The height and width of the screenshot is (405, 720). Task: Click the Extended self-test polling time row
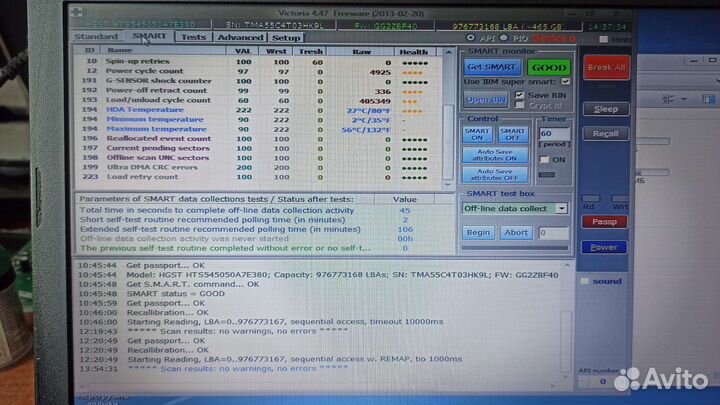pyautogui.click(x=265, y=229)
